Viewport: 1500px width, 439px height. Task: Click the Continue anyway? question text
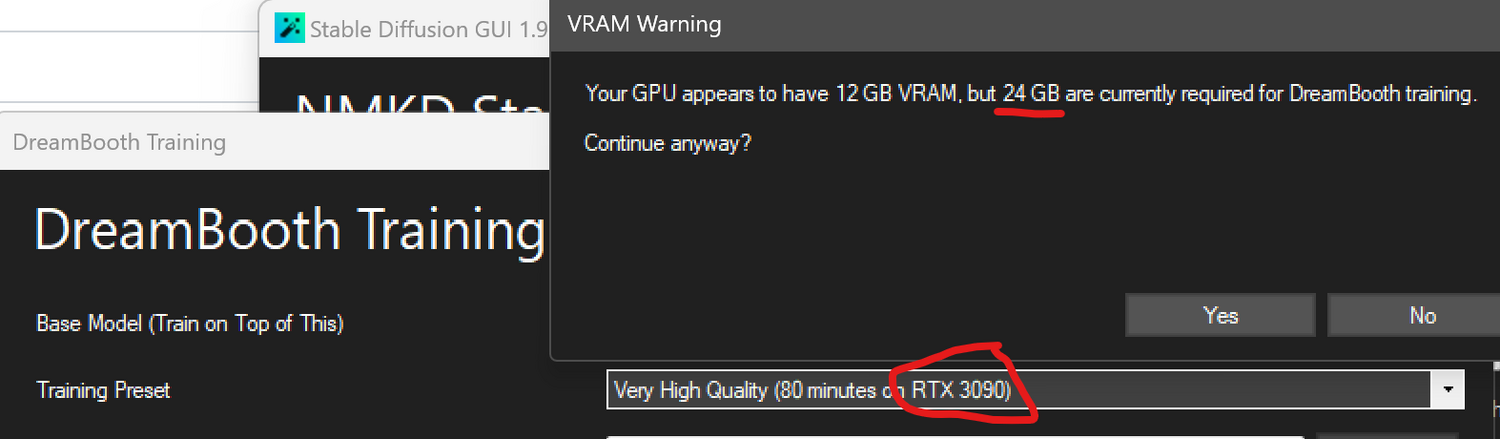pos(667,143)
